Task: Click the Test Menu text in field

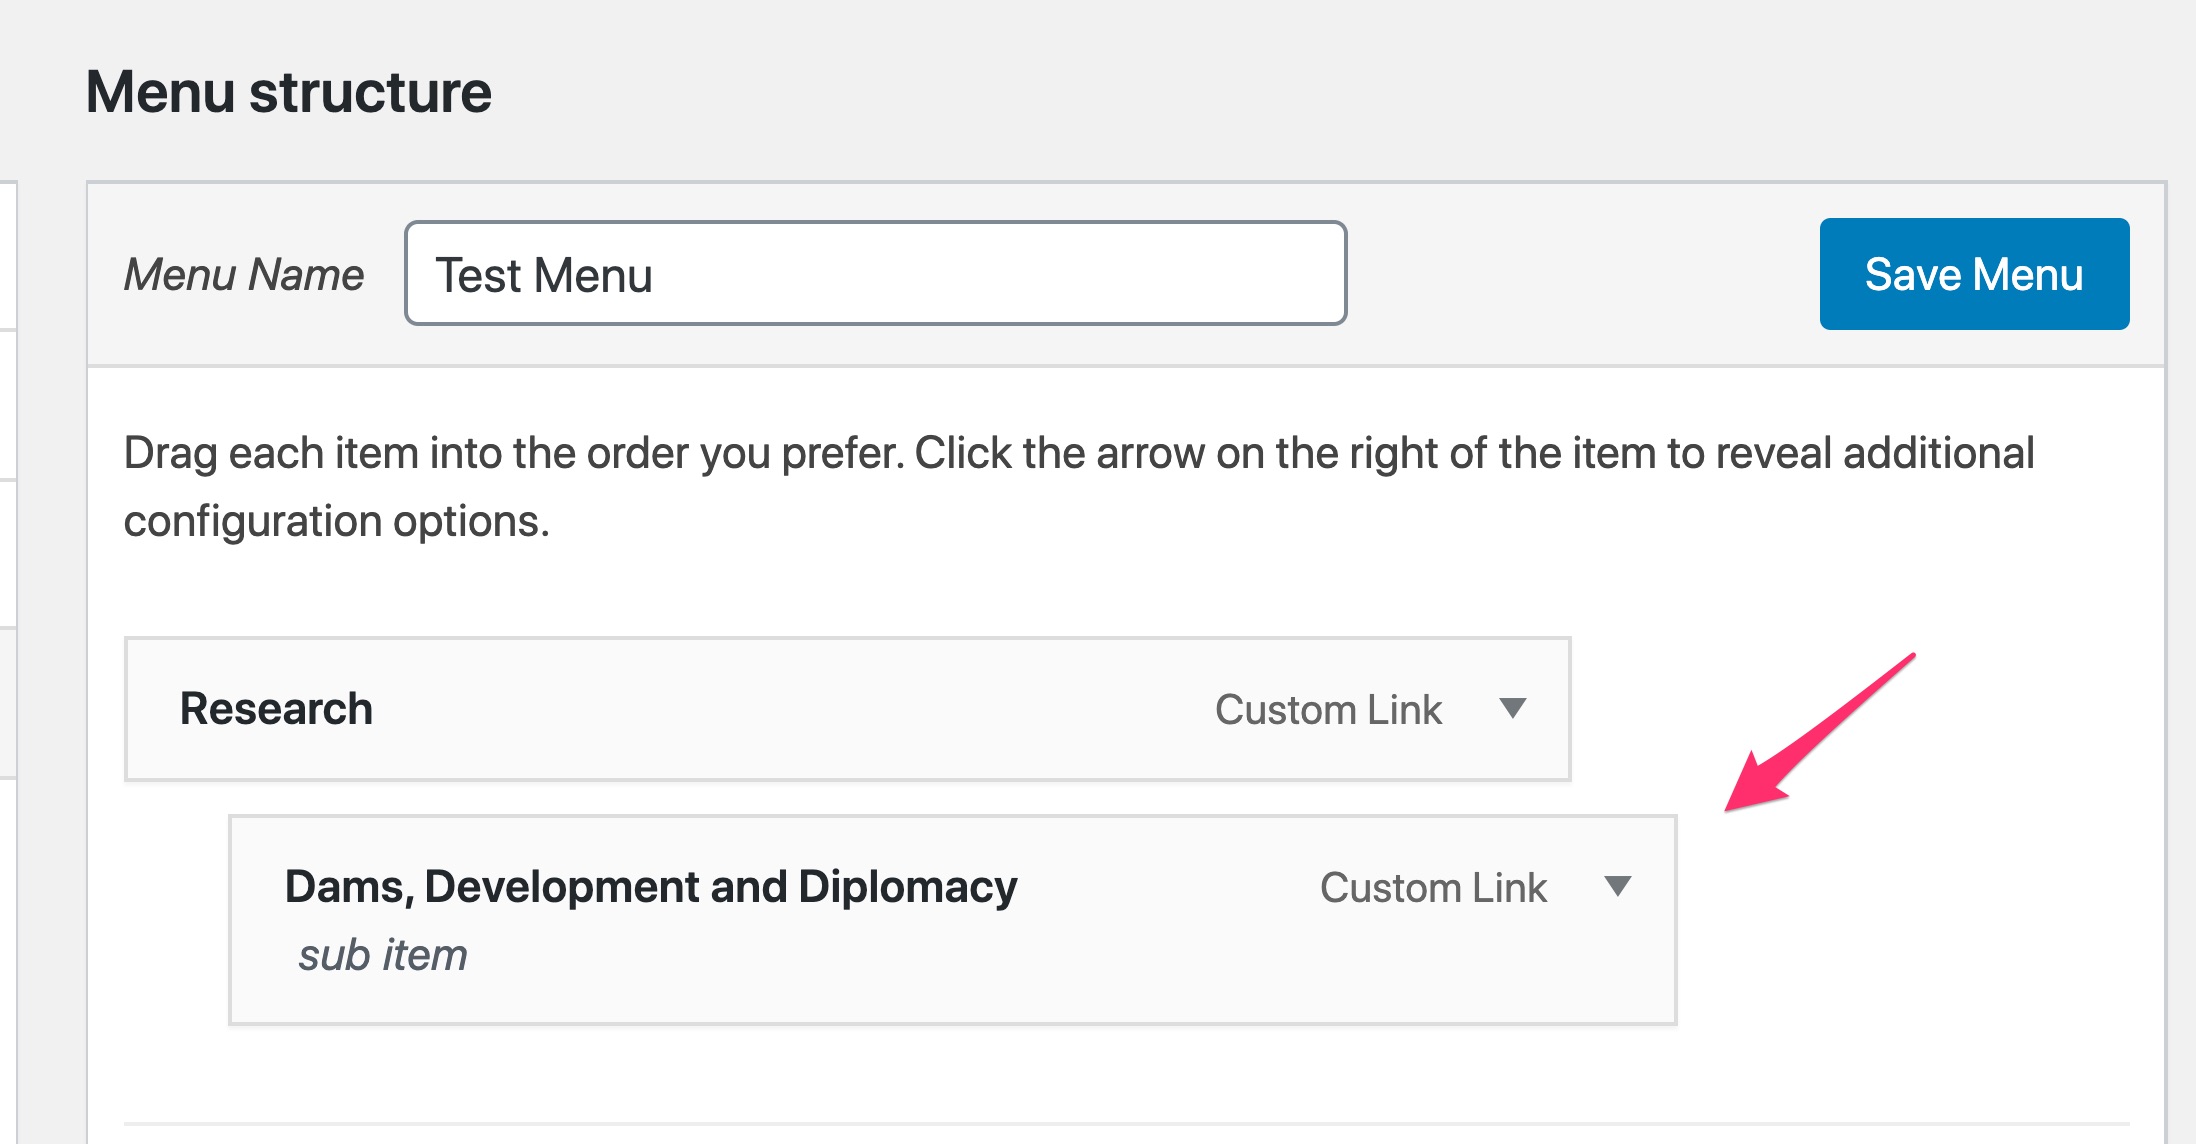Action: 544,275
